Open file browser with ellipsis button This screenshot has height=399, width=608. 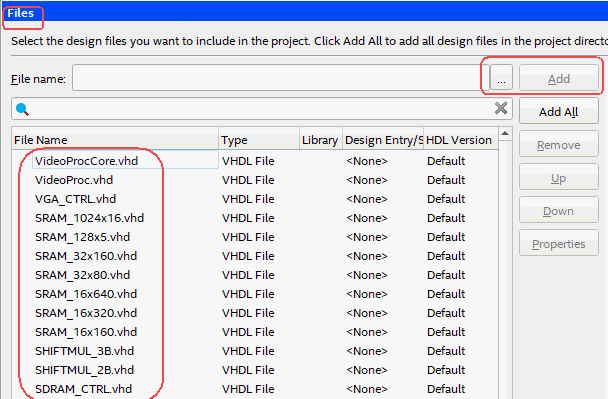(x=501, y=78)
